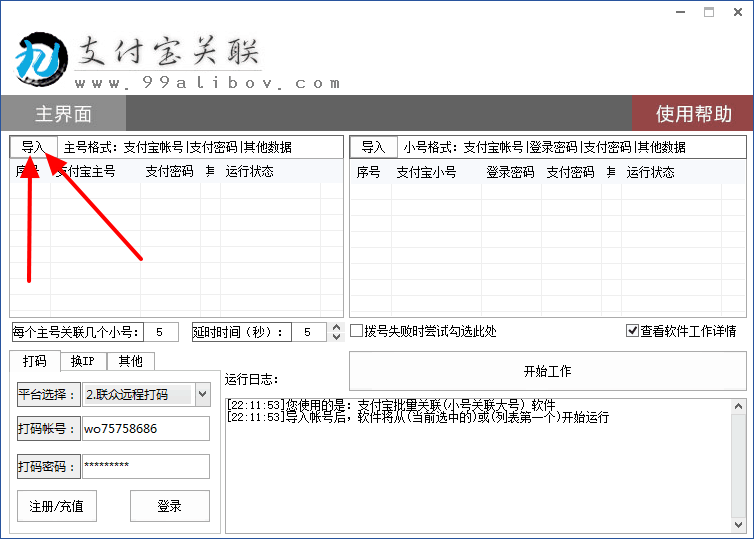Enable 拨号失败时尝试勾选此处 checkbox
This screenshot has width=754, height=539.
click(356, 331)
